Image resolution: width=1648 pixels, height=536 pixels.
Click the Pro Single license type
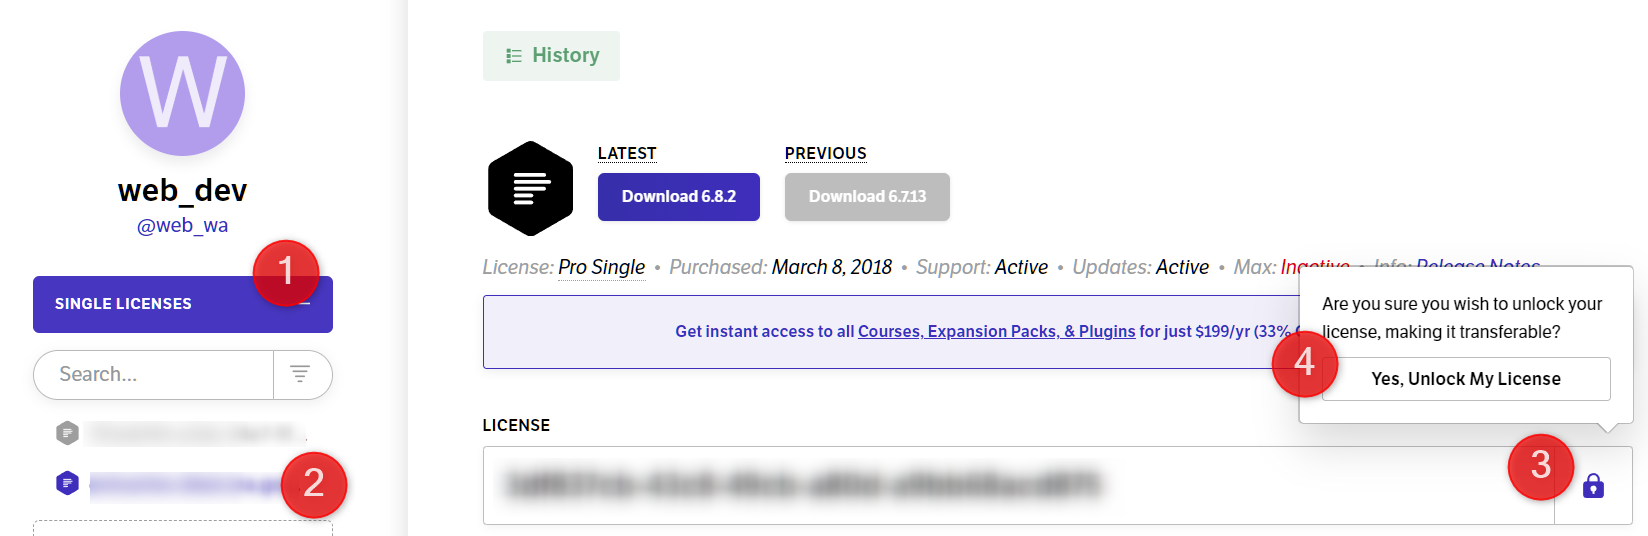tap(601, 267)
